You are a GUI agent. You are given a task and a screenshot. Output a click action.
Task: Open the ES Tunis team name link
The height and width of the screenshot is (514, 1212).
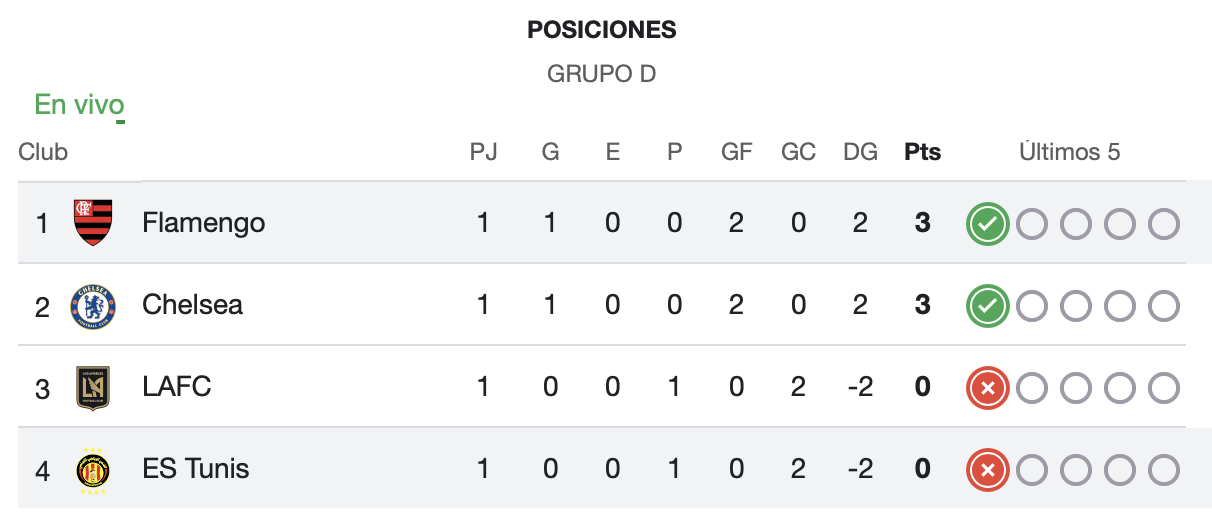(196, 468)
